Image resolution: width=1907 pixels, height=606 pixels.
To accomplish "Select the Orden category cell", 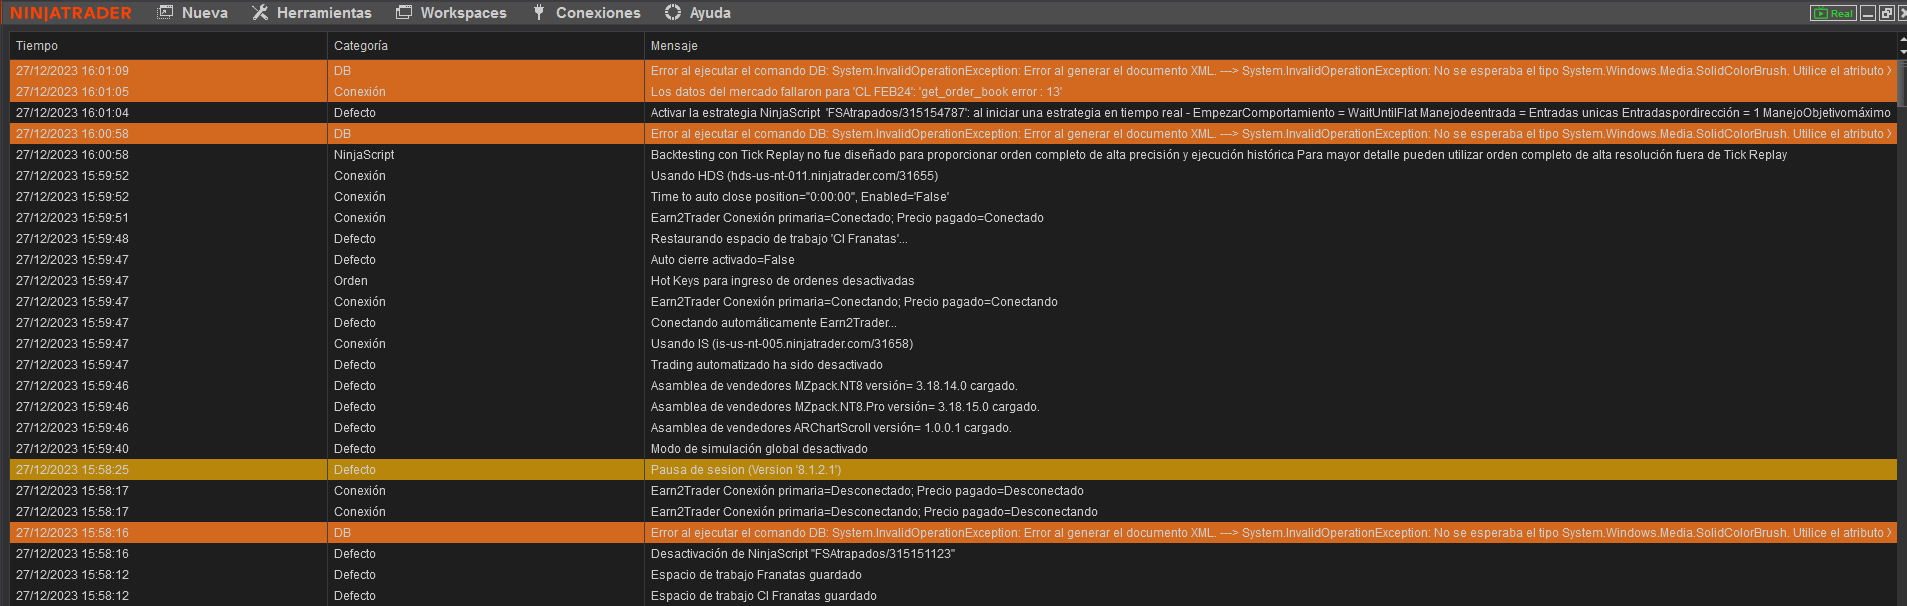I will pyautogui.click(x=485, y=281).
